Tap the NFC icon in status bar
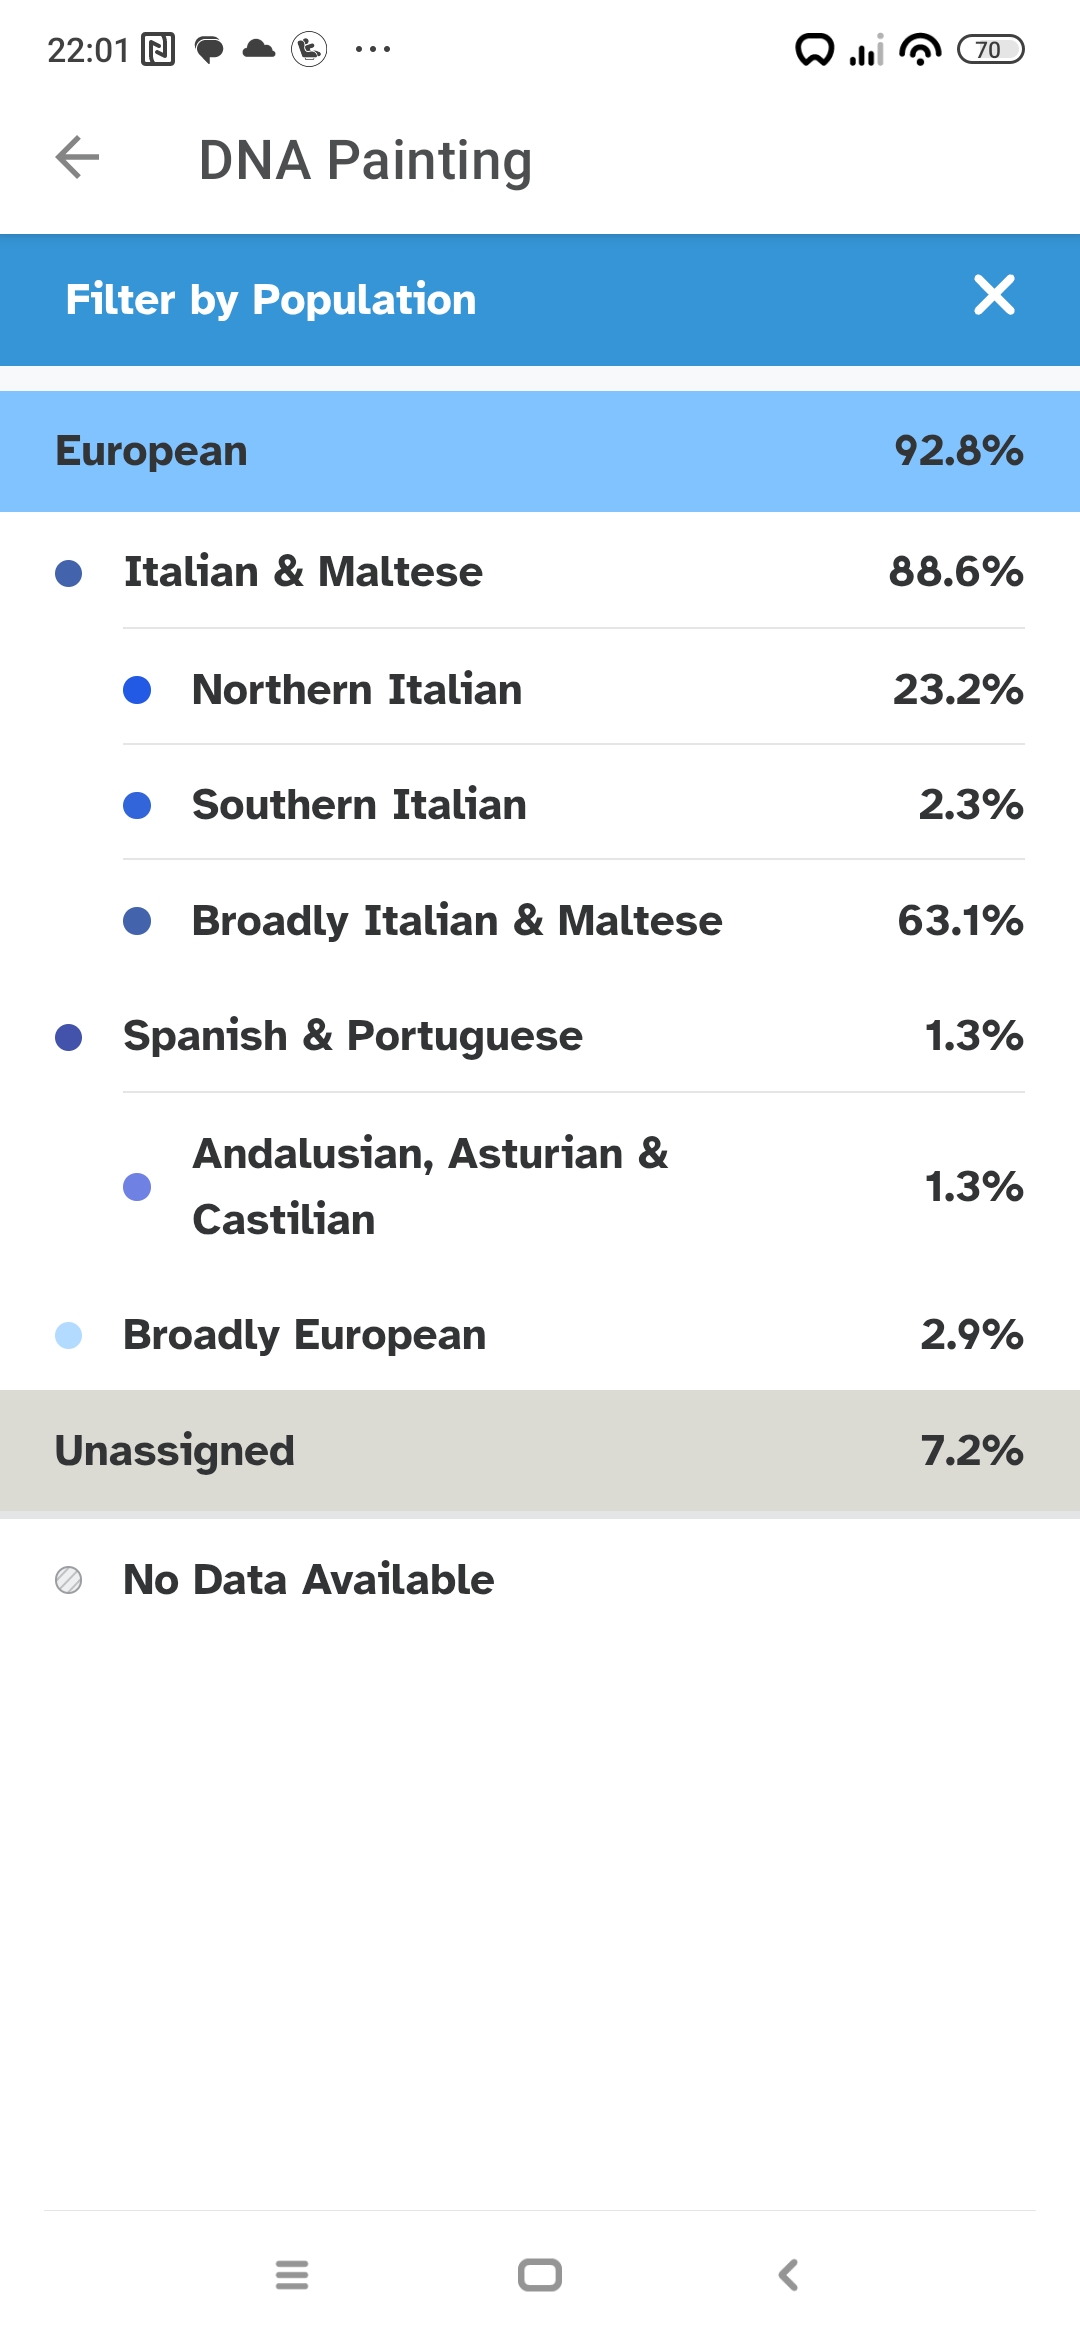Image resolution: width=1080 pixels, height=2340 pixels. click(158, 49)
